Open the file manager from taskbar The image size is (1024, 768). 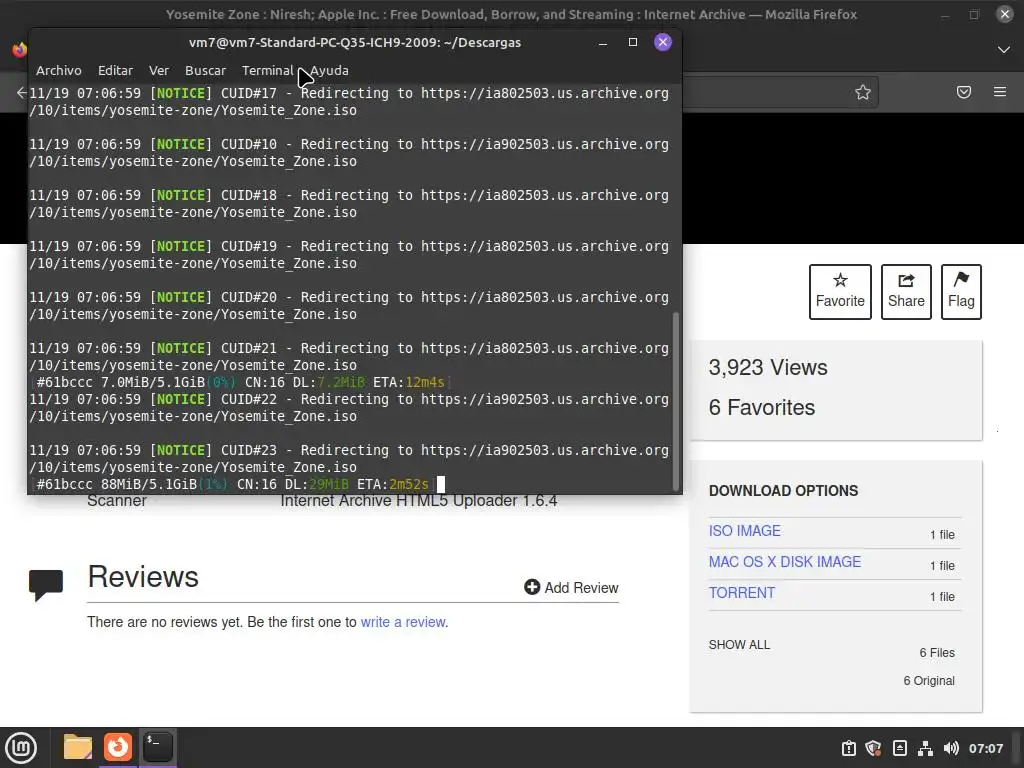point(78,747)
